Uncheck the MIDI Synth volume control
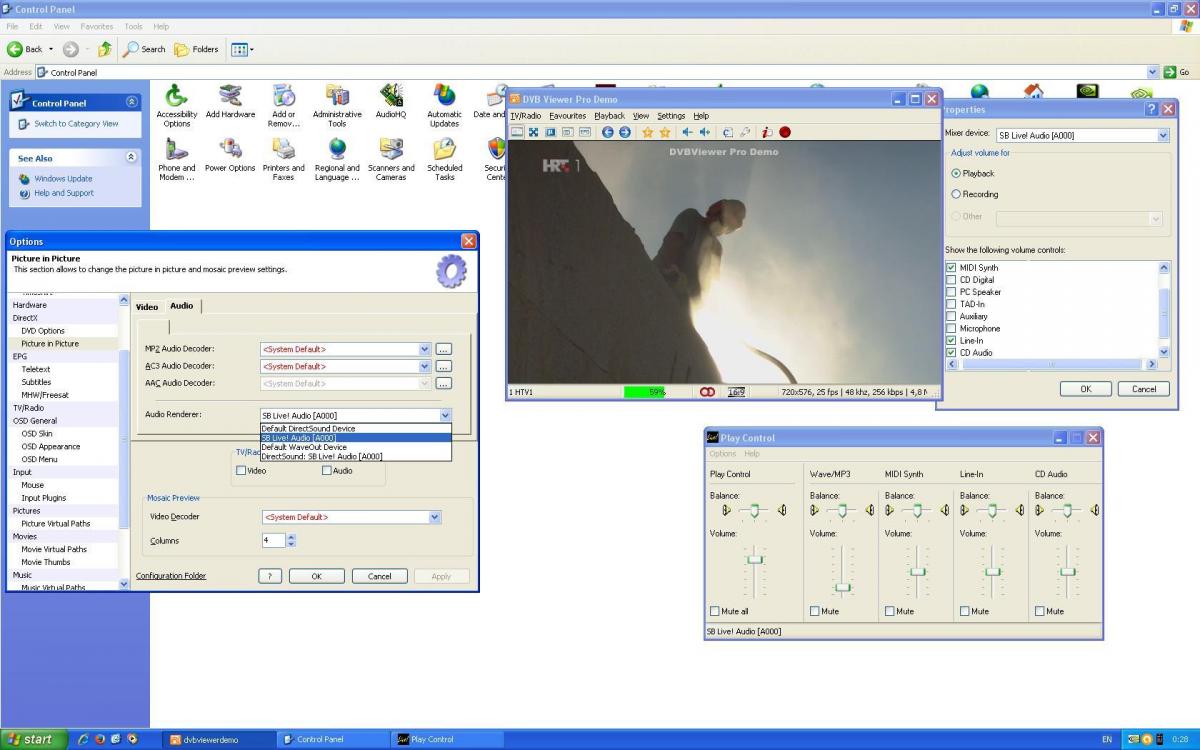This screenshot has height=750, width=1200. [x=951, y=268]
